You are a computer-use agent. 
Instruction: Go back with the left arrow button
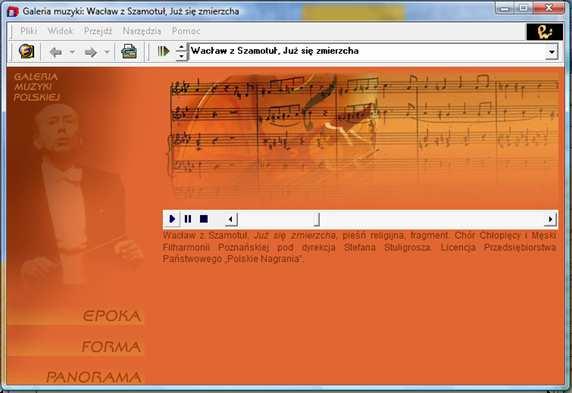tap(55, 52)
